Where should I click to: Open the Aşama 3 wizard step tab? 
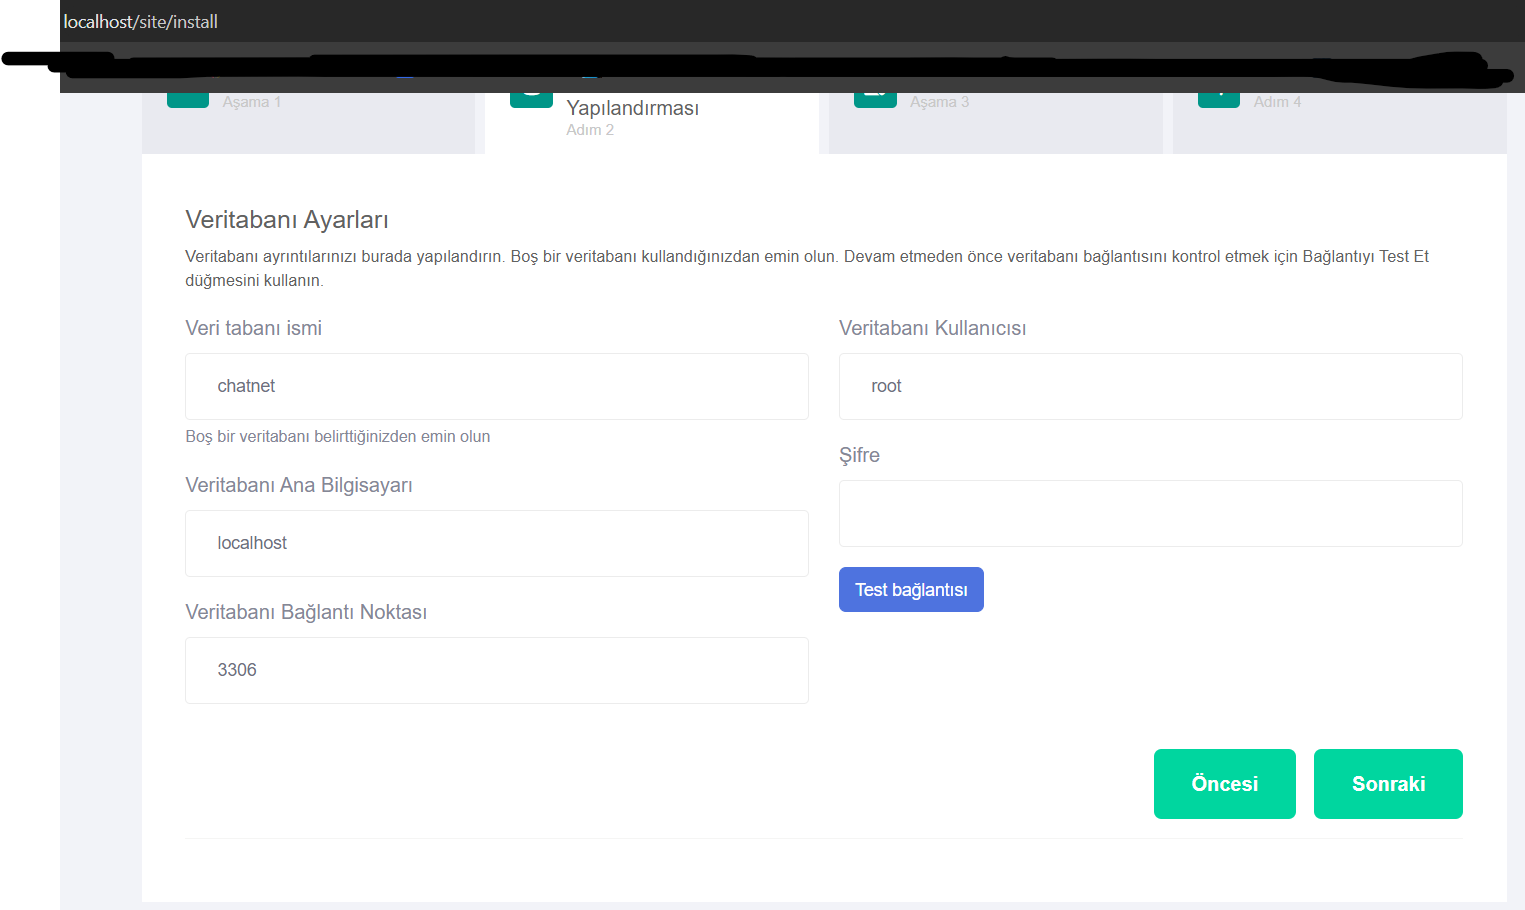995,123
